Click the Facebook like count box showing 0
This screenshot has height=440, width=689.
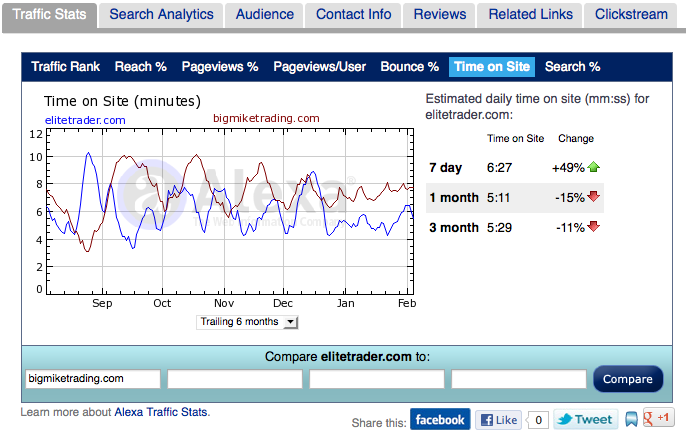pos(538,420)
